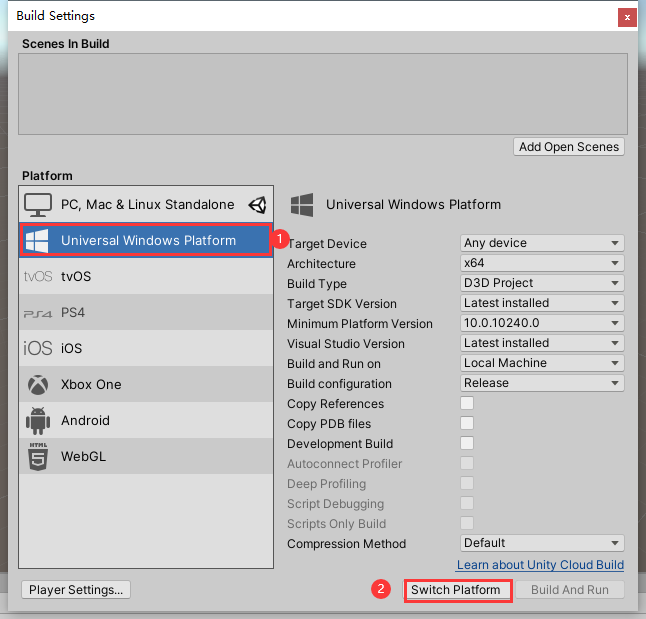646x619 pixels.
Task: Open the Build Type dropdown
Action: [542, 283]
